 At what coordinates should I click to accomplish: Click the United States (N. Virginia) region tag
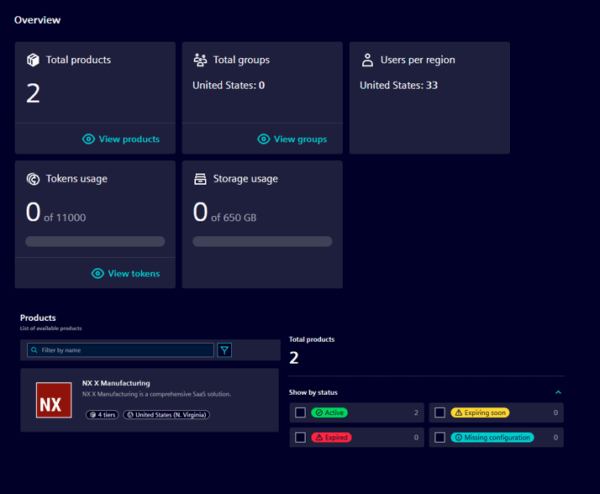pyautogui.click(x=164, y=414)
